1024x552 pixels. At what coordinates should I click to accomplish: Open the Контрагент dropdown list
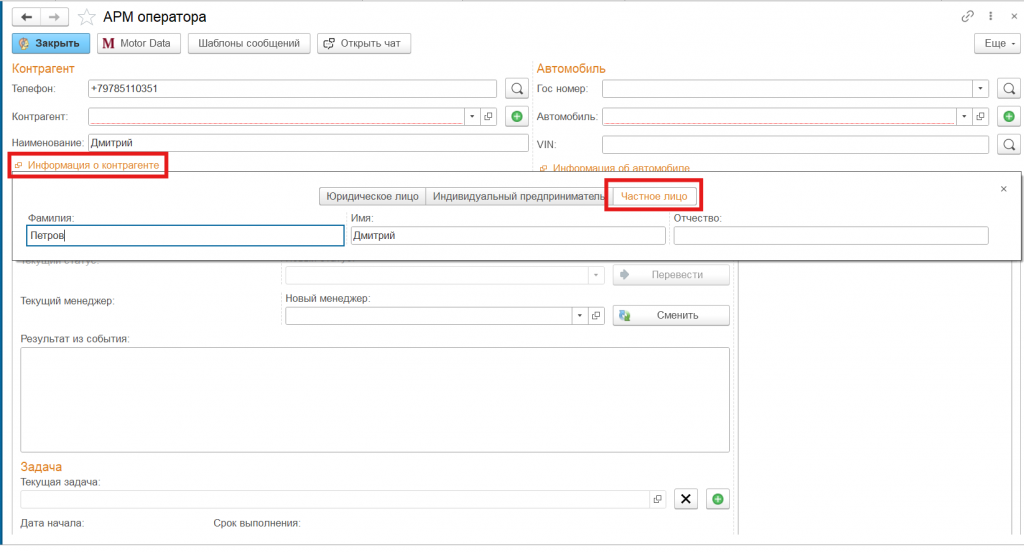(472, 117)
